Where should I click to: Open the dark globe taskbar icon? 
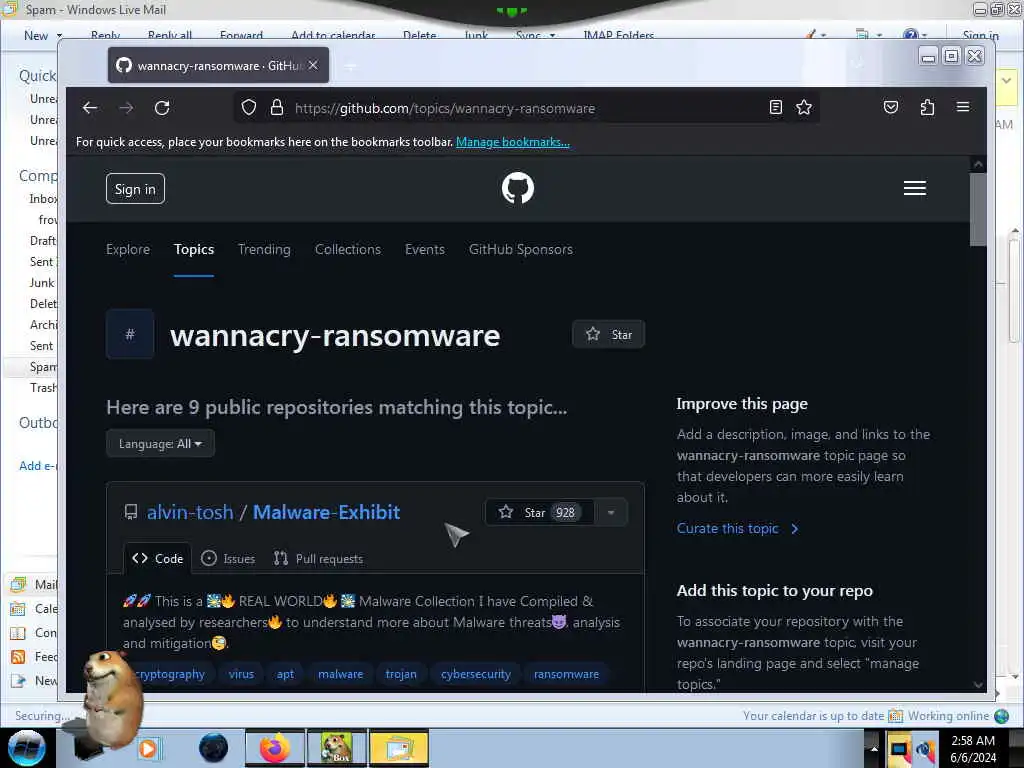tap(213, 748)
